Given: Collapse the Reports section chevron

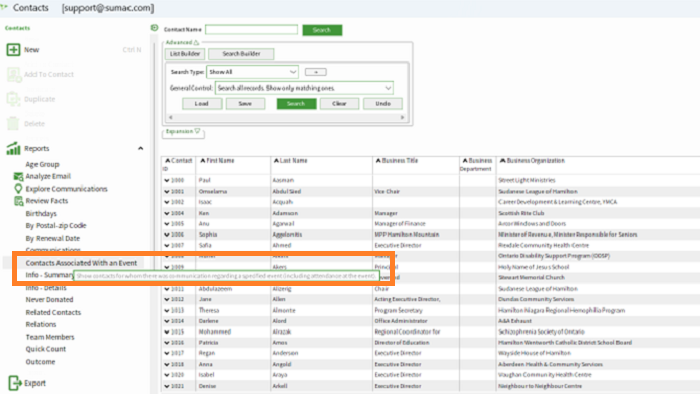Looking at the screenshot, I should pyautogui.click(x=141, y=148).
